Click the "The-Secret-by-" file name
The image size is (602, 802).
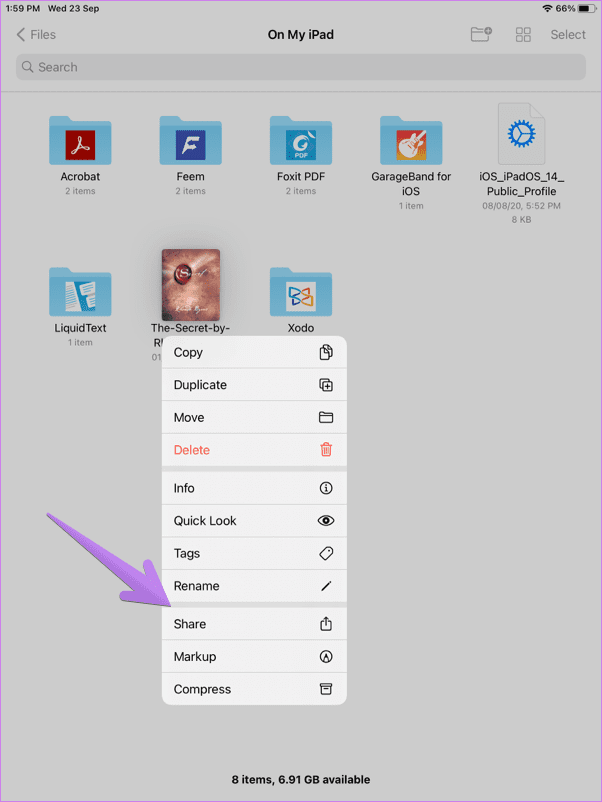[x=190, y=328]
